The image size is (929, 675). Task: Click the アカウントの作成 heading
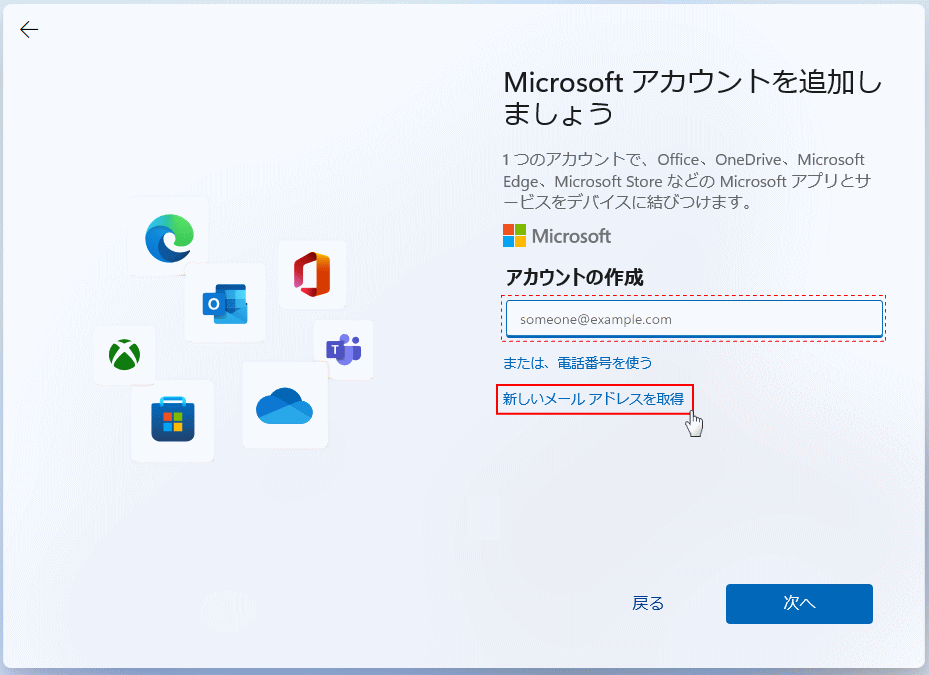[574, 278]
